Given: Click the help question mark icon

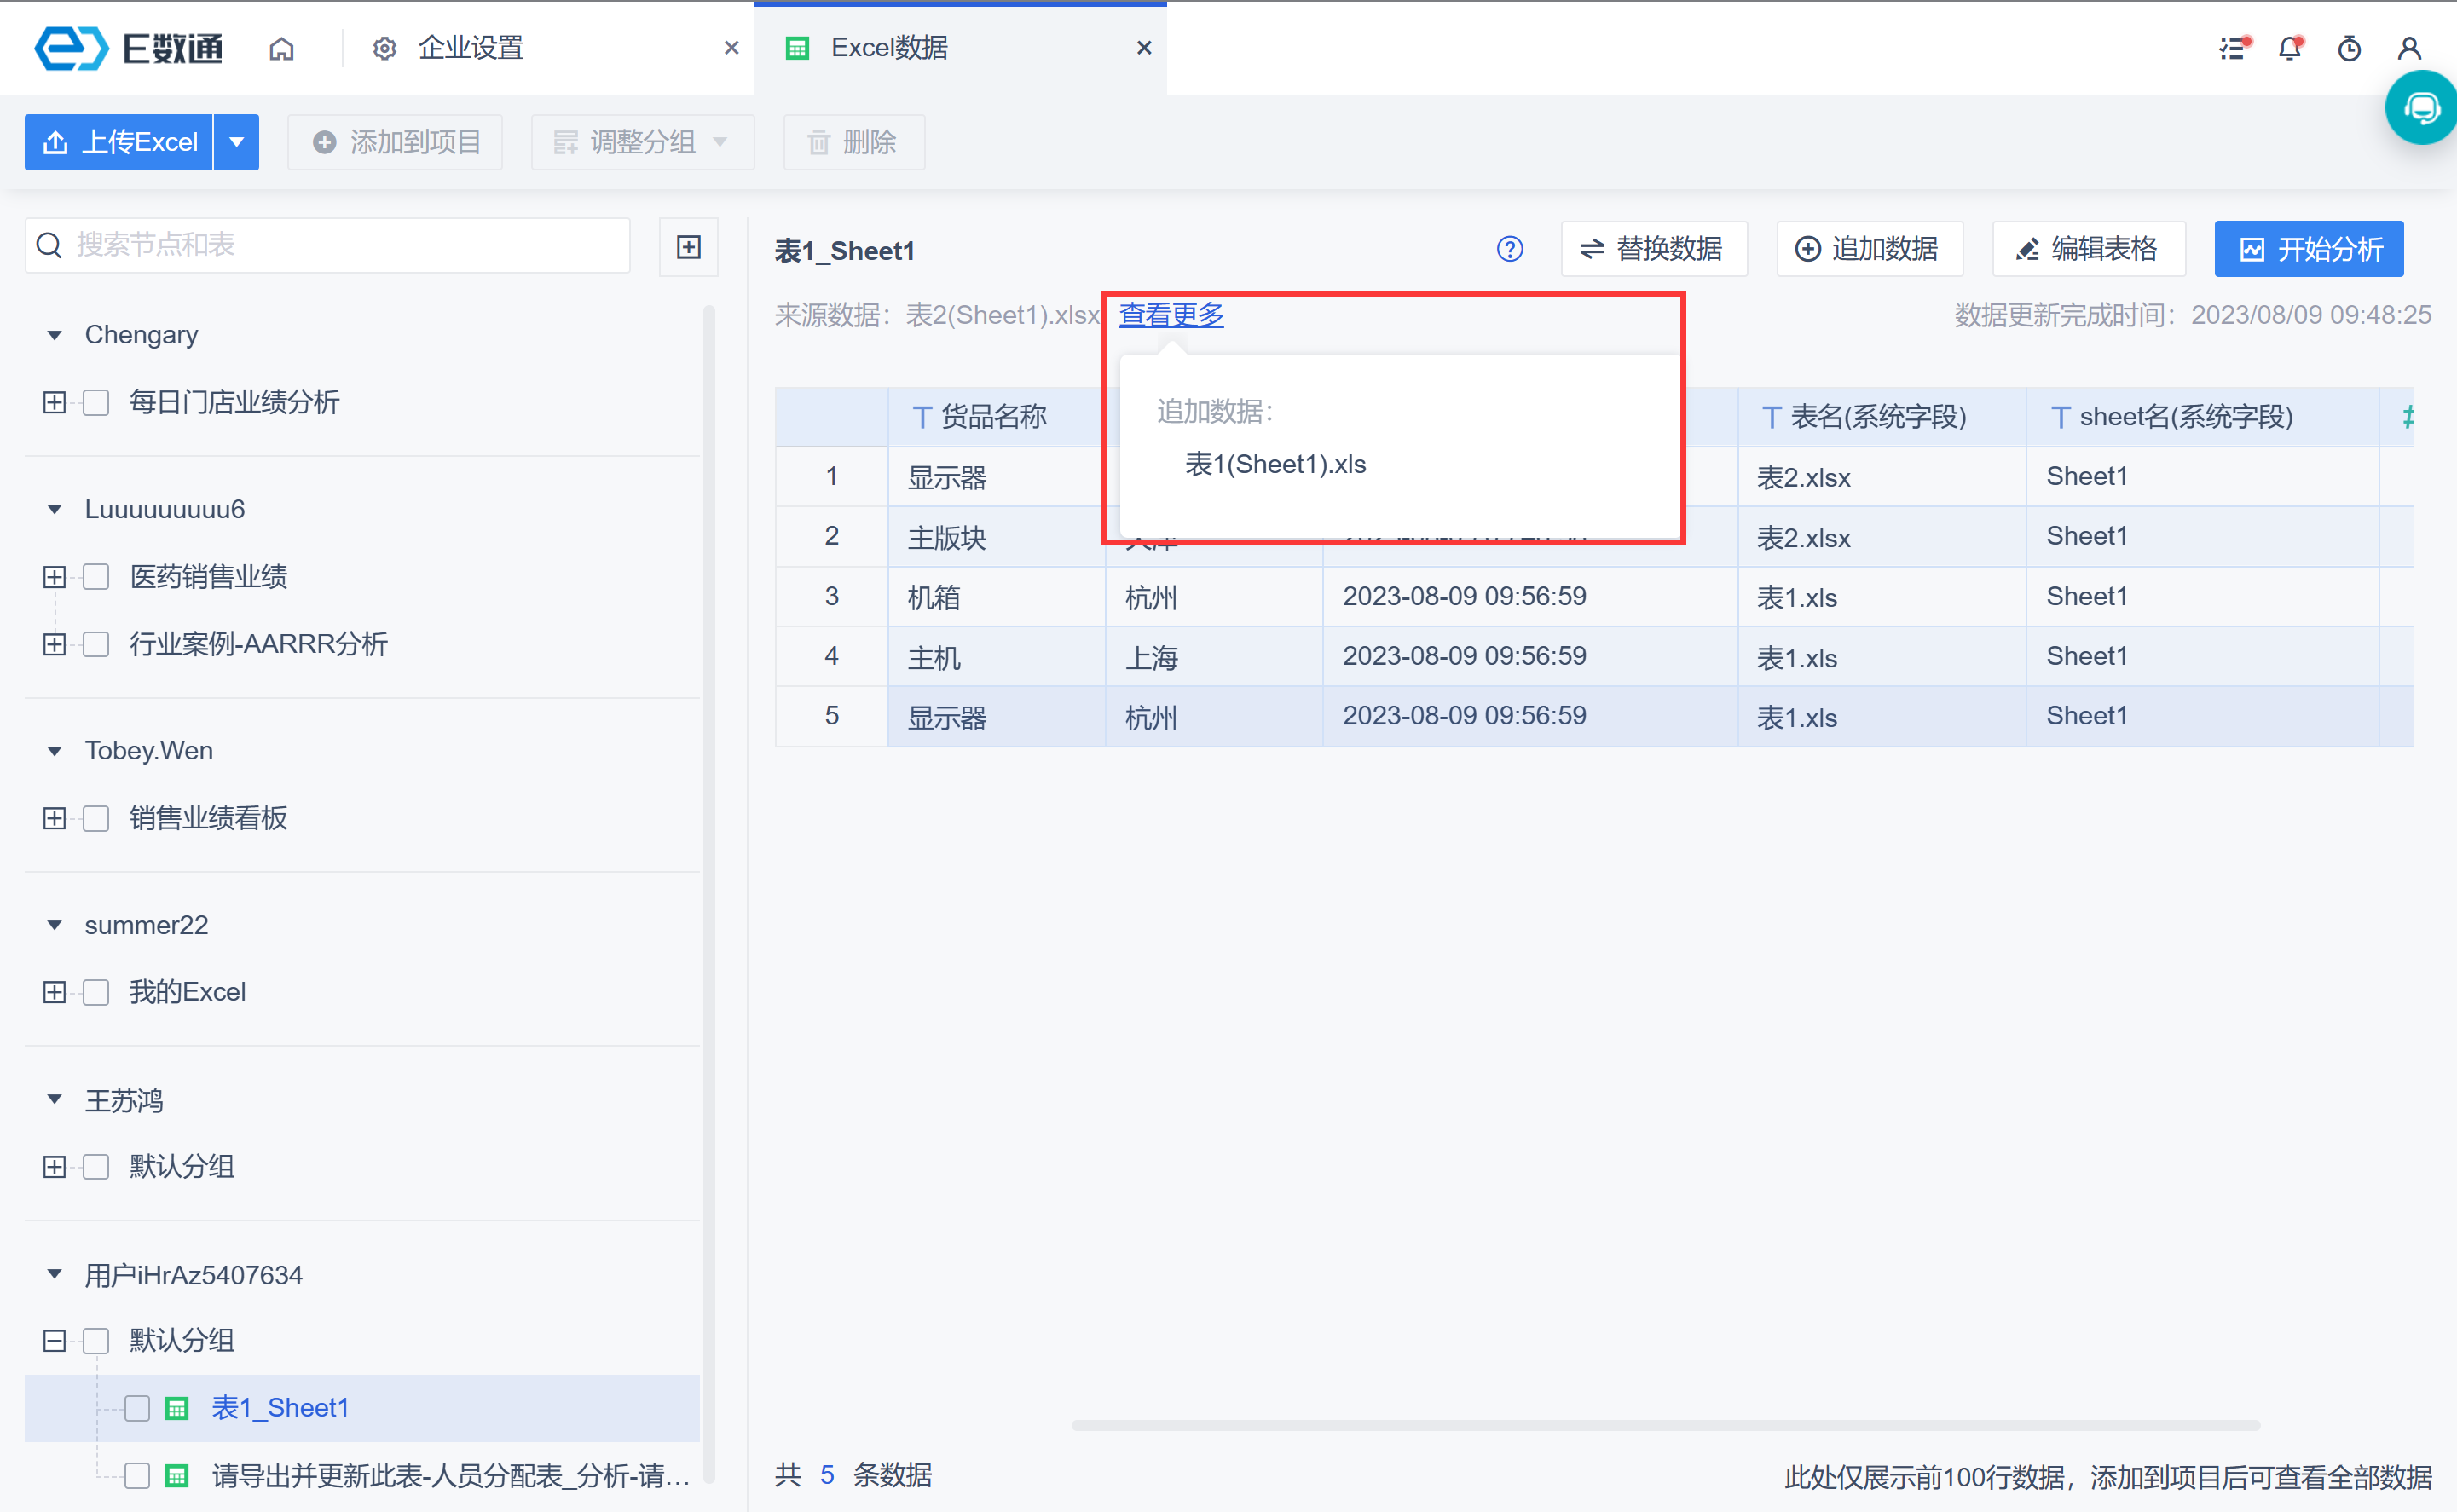Looking at the screenshot, I should click(x=1509, y=249).
